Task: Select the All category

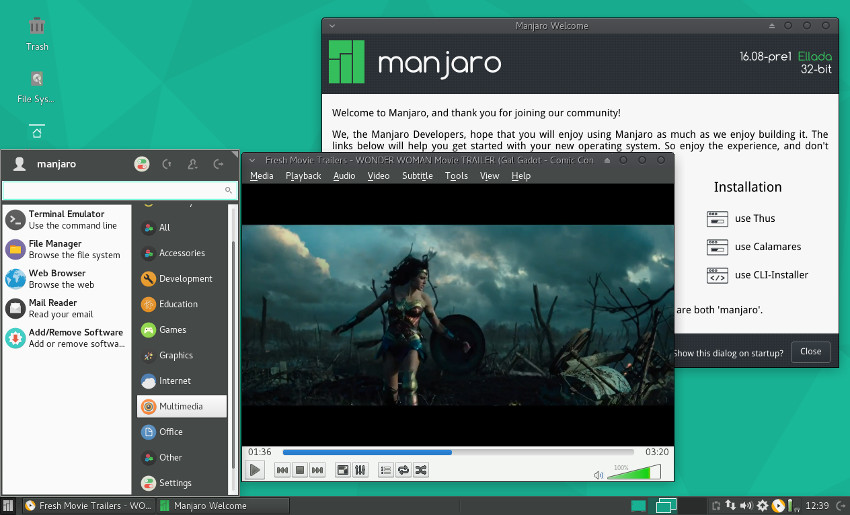Action: coord(182,228)
